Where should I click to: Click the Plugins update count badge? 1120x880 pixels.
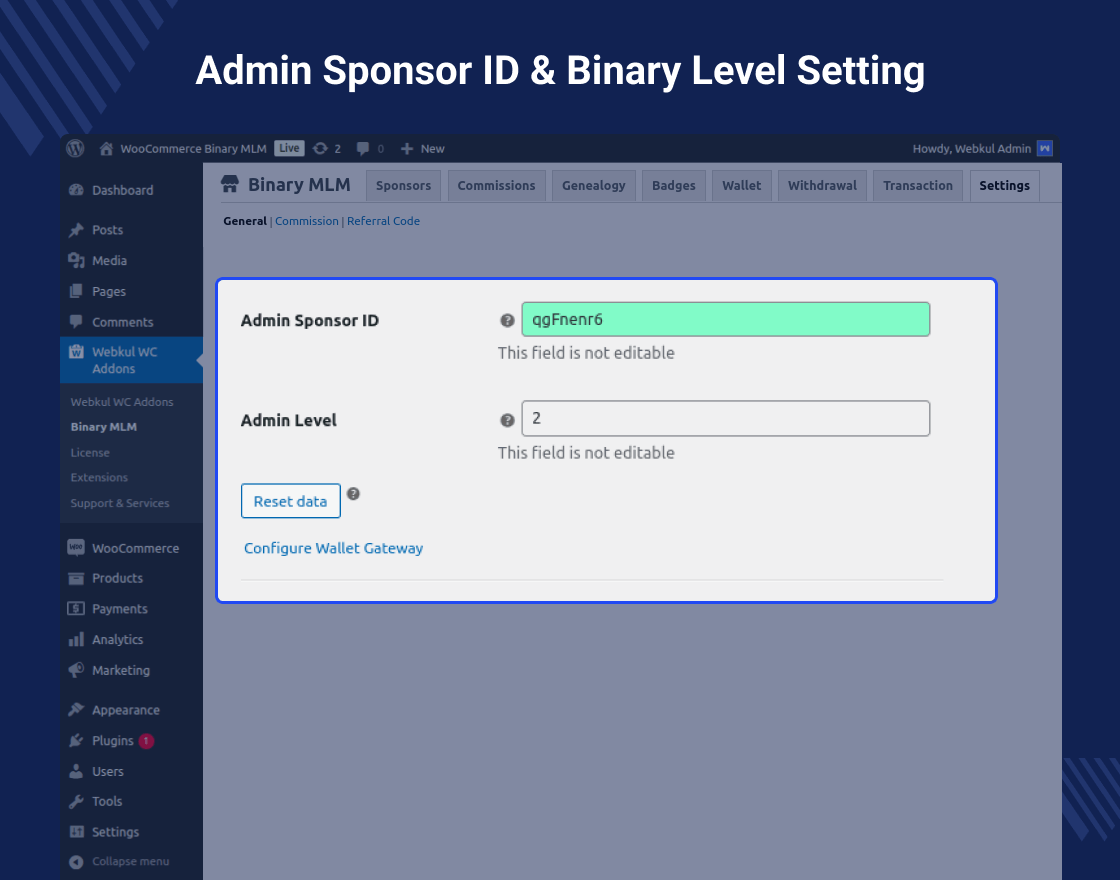(x=146, y=741)
